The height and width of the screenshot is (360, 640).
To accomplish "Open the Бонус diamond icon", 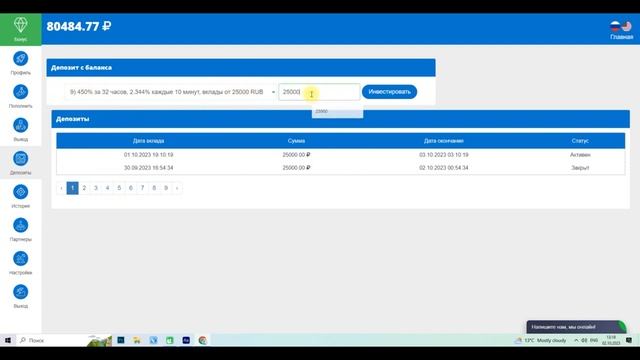I will point(20,26).
